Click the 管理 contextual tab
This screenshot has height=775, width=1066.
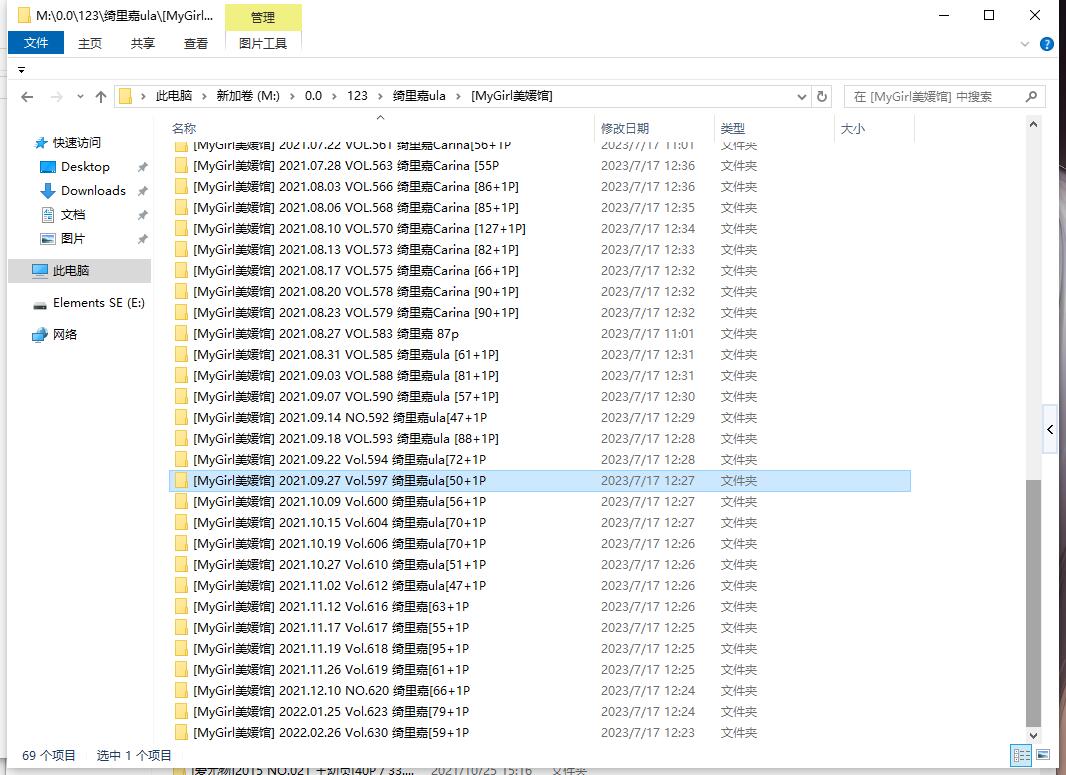pyautogui.click(x=263, y=18)
